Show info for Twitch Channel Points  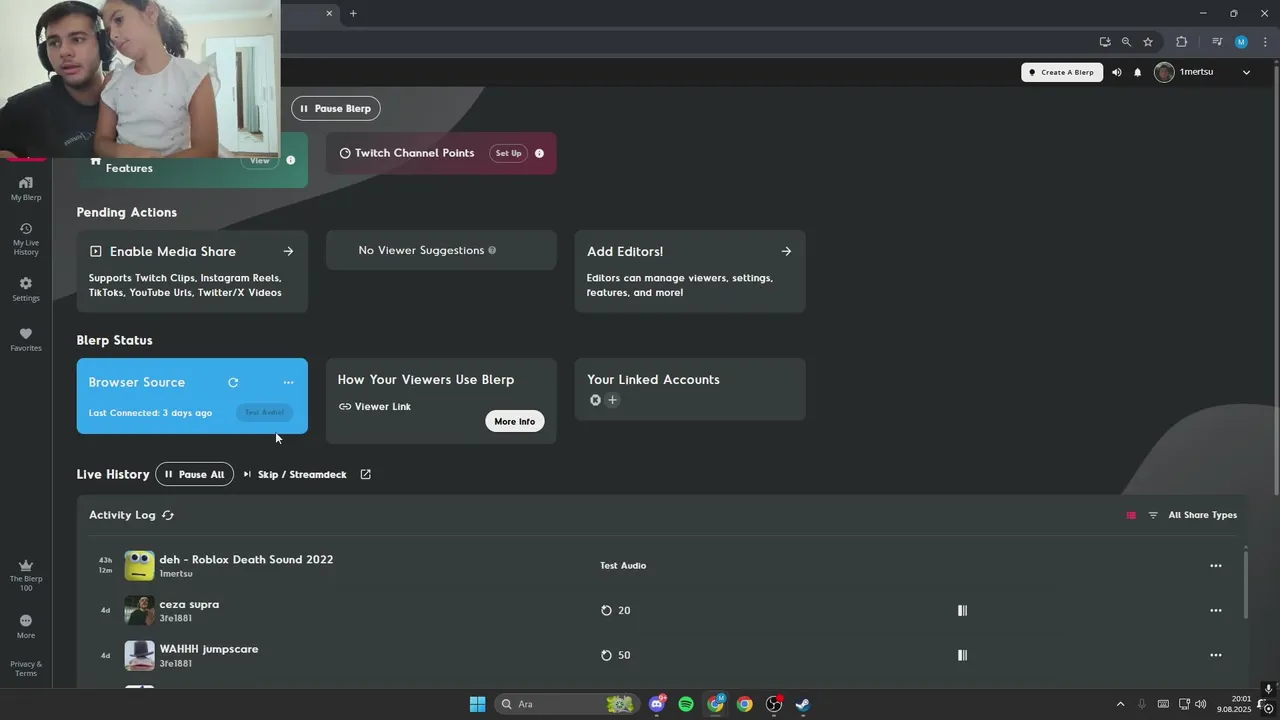click(x=539, y=153)
